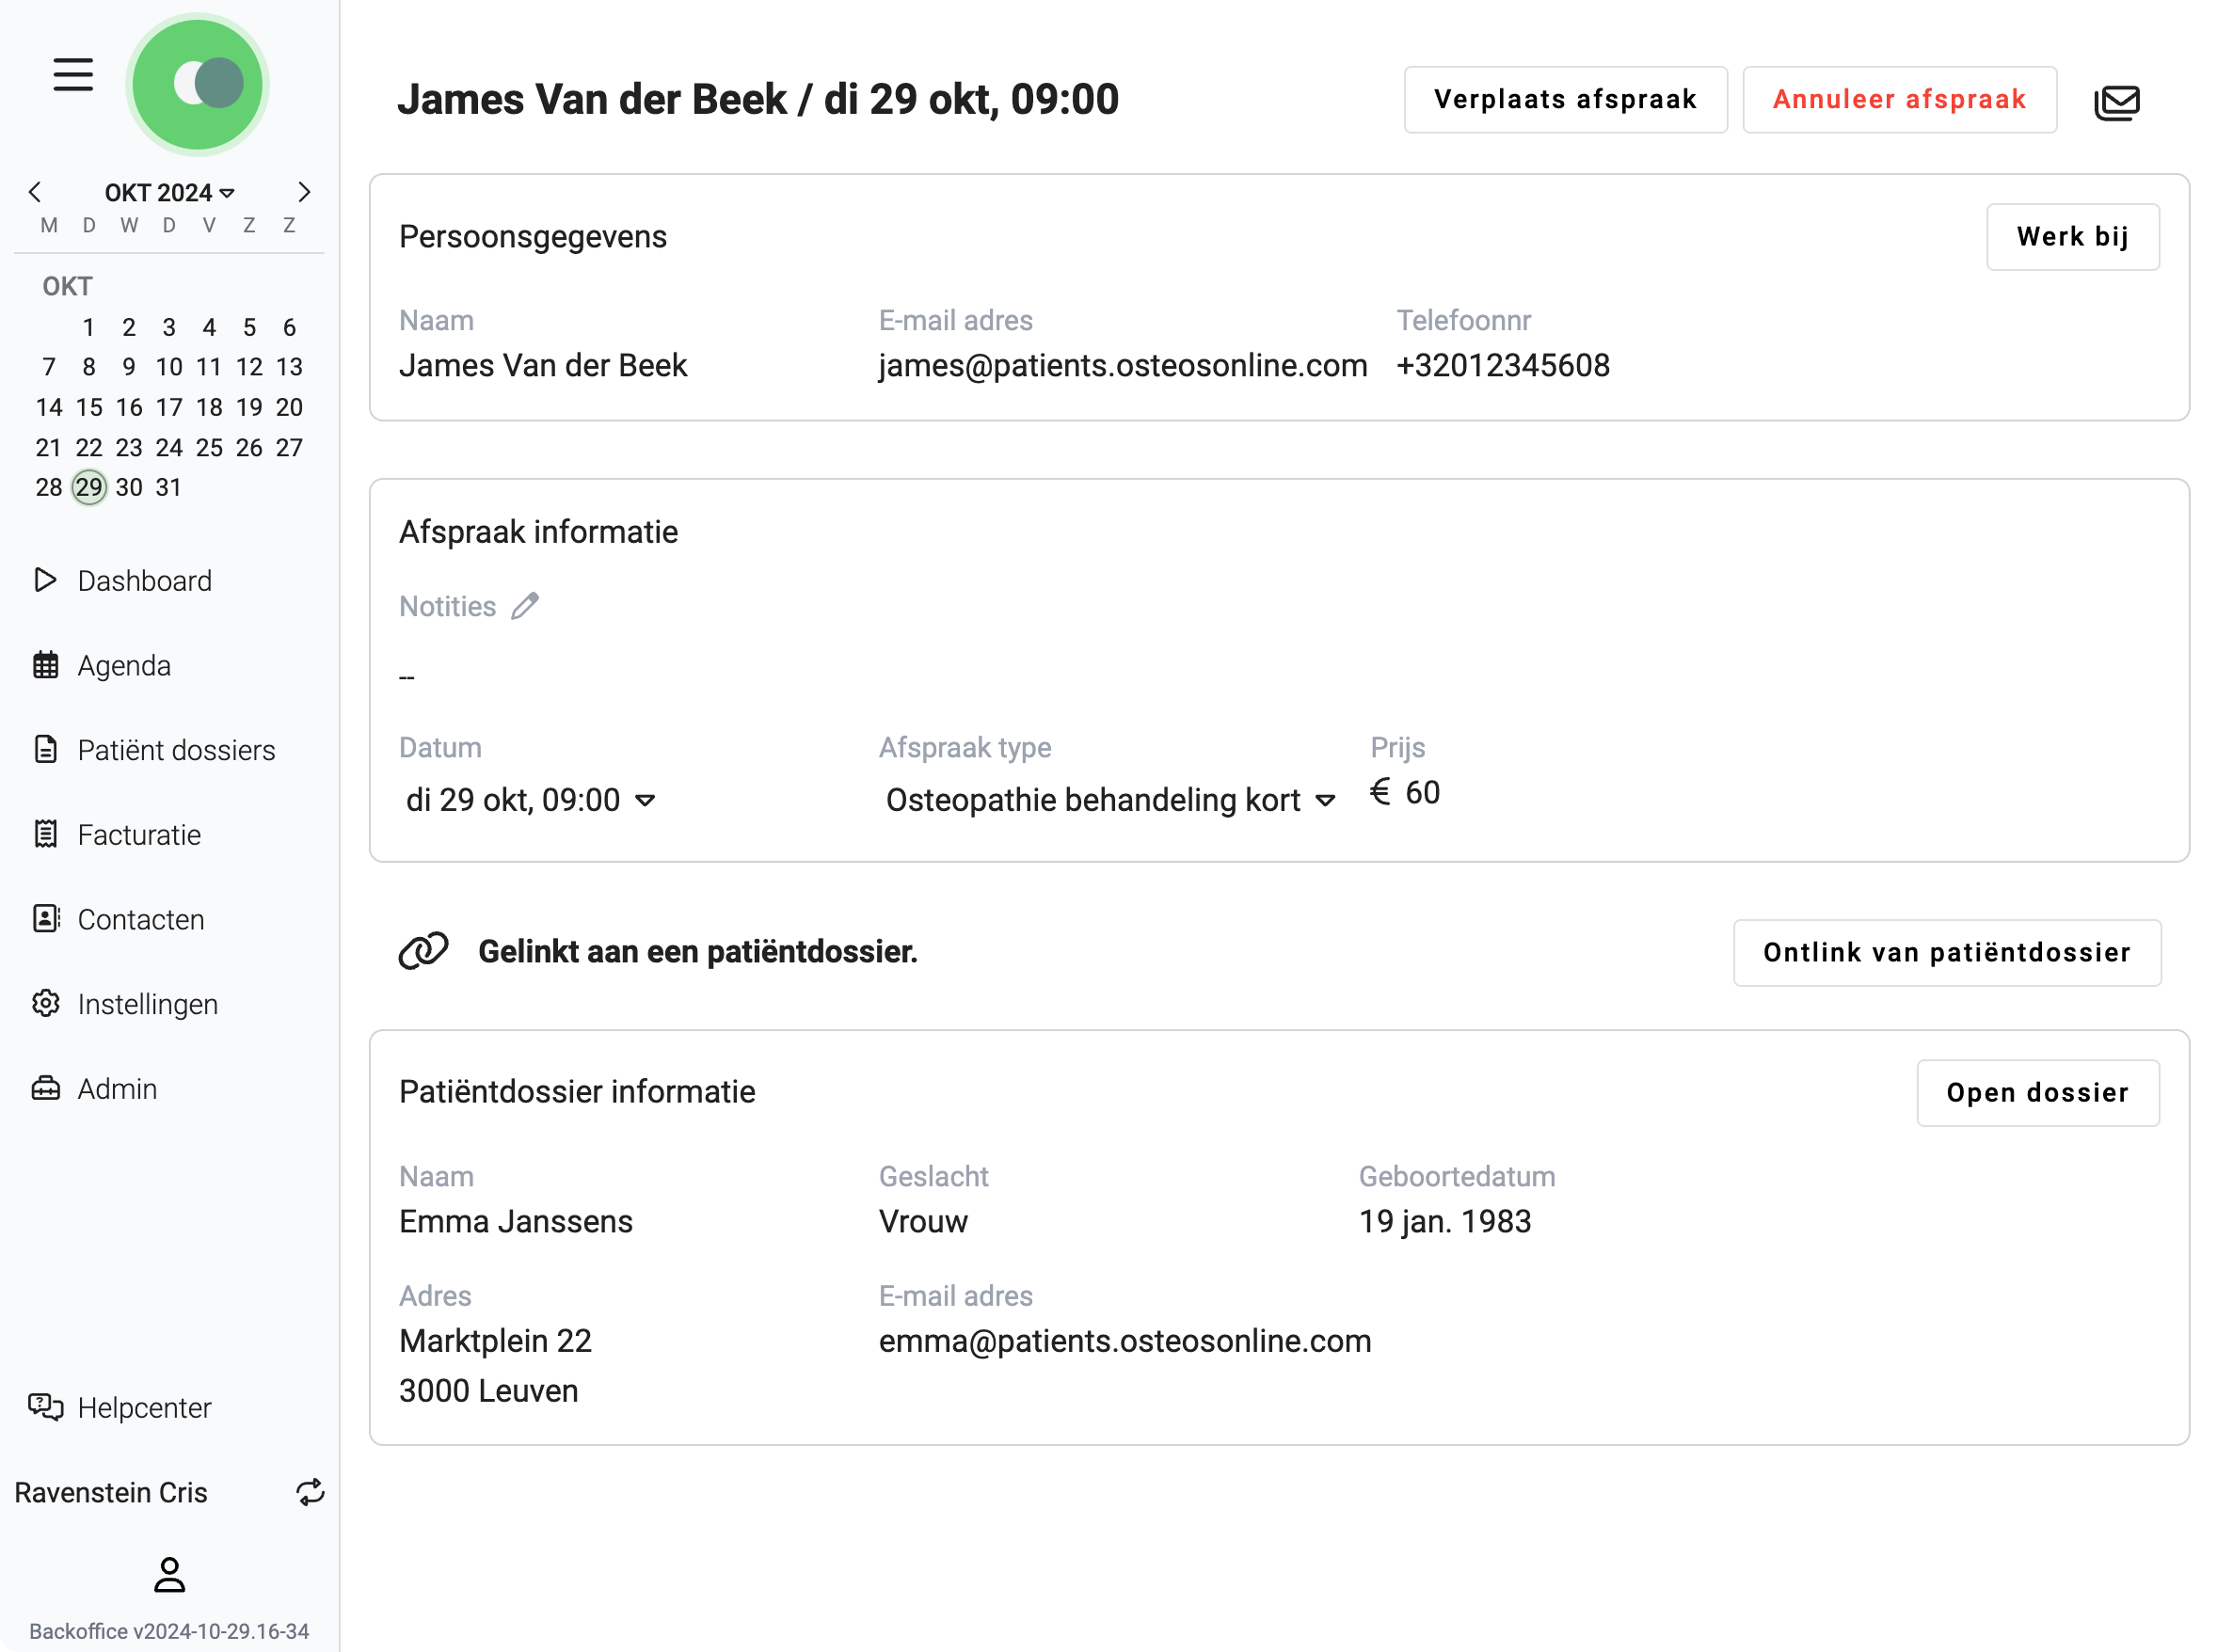Open Instellingen via the gear icon
Image resolution: width=2217 pixels, height=1652 pixels.
[x=46, y=1003]
